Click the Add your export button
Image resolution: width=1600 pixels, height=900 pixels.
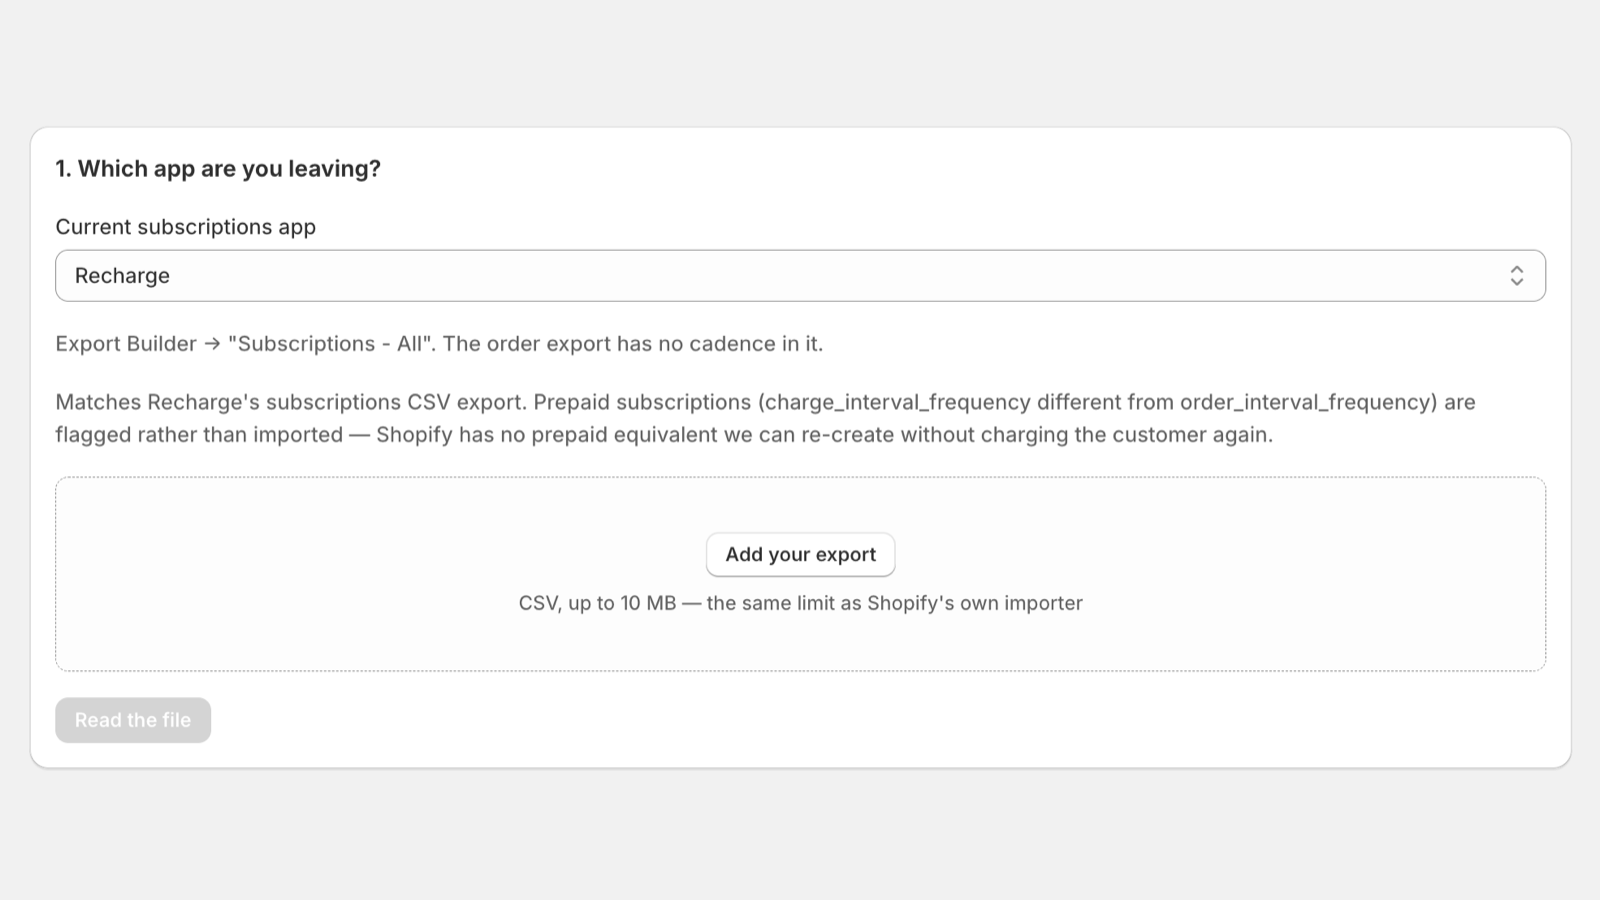(x=800, y=555)
